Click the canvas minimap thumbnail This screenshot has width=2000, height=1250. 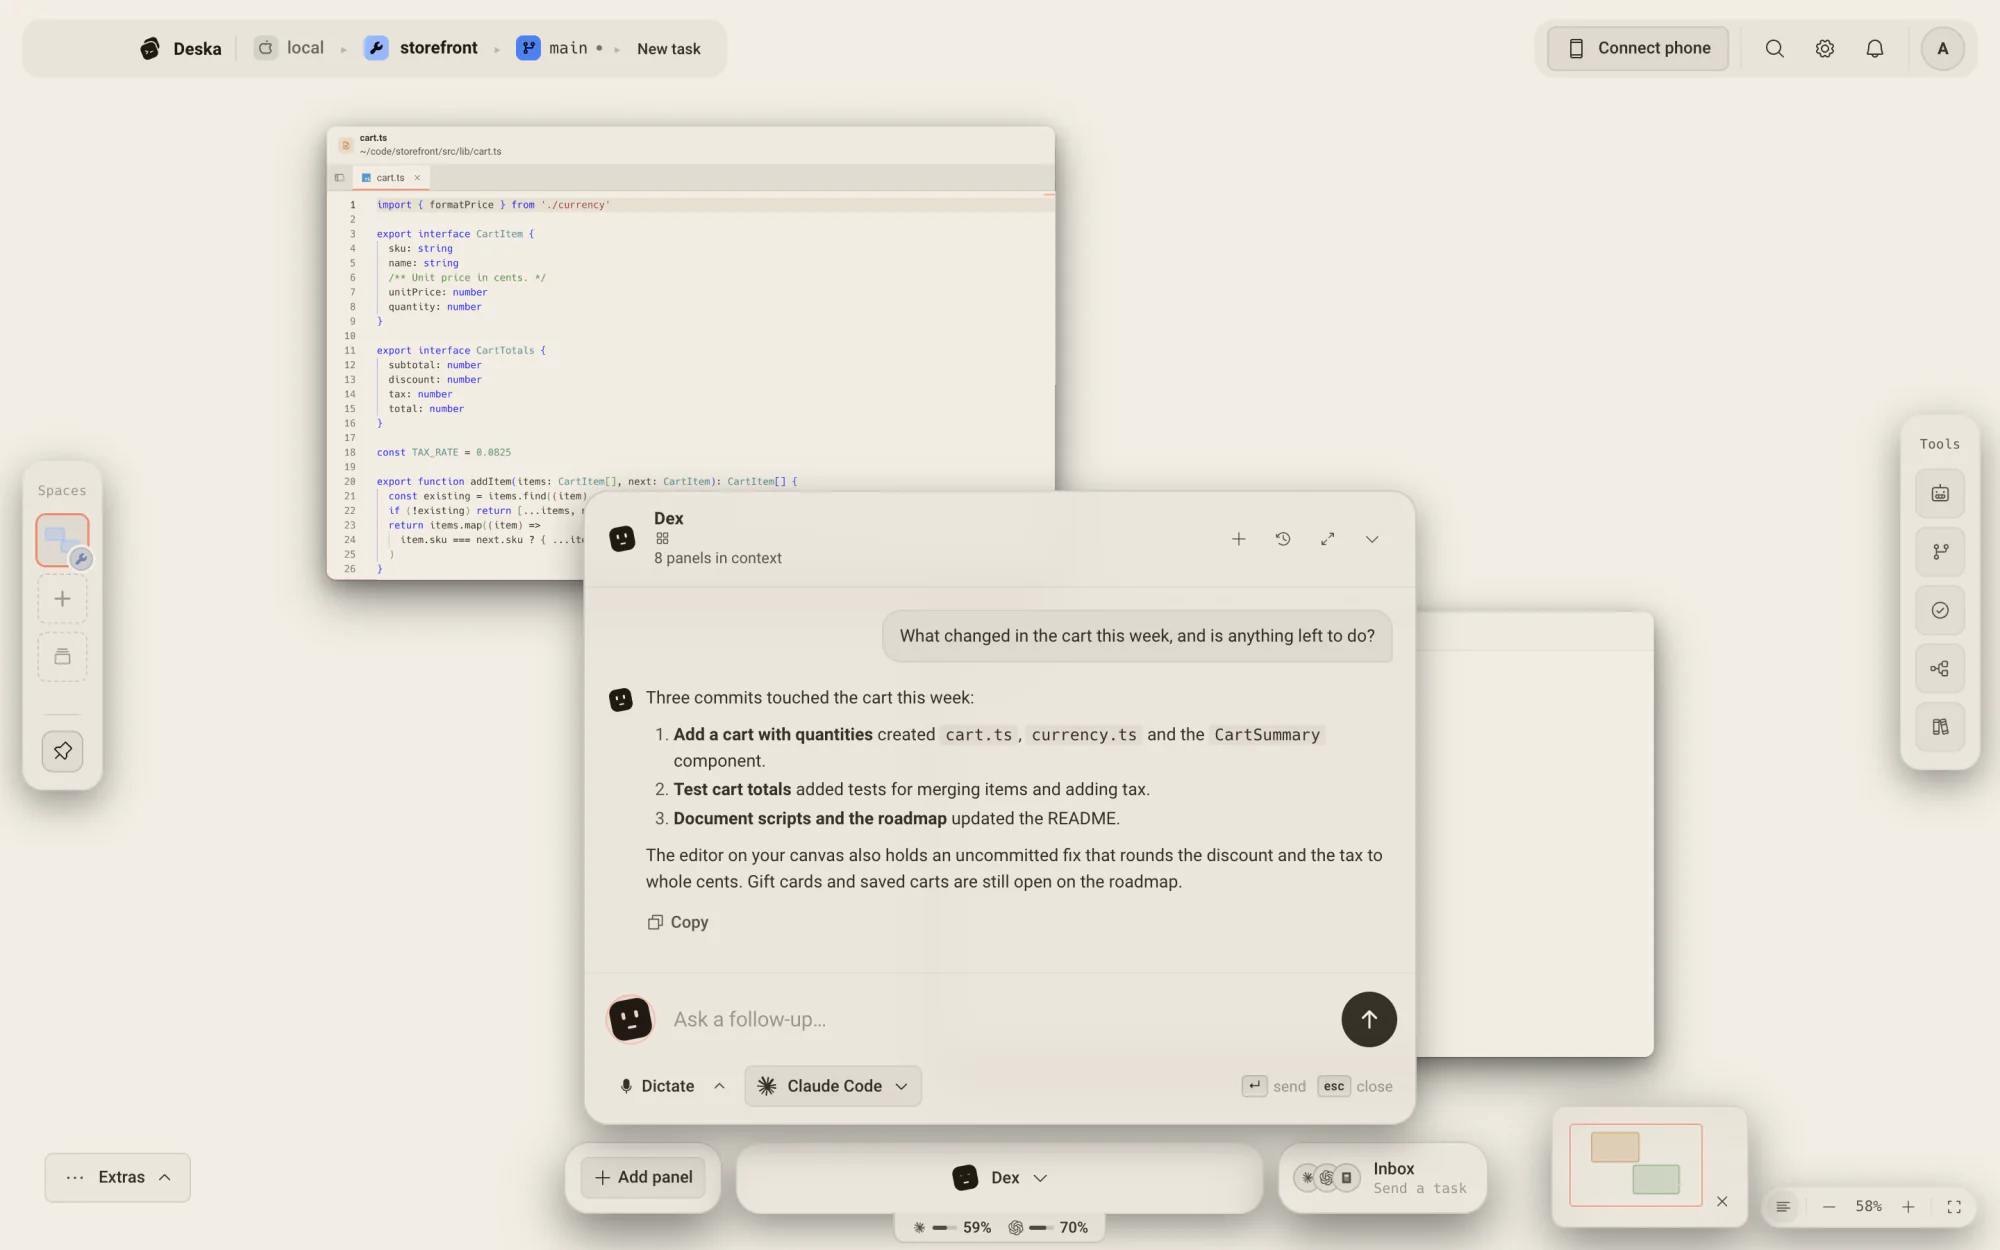1635,1164
